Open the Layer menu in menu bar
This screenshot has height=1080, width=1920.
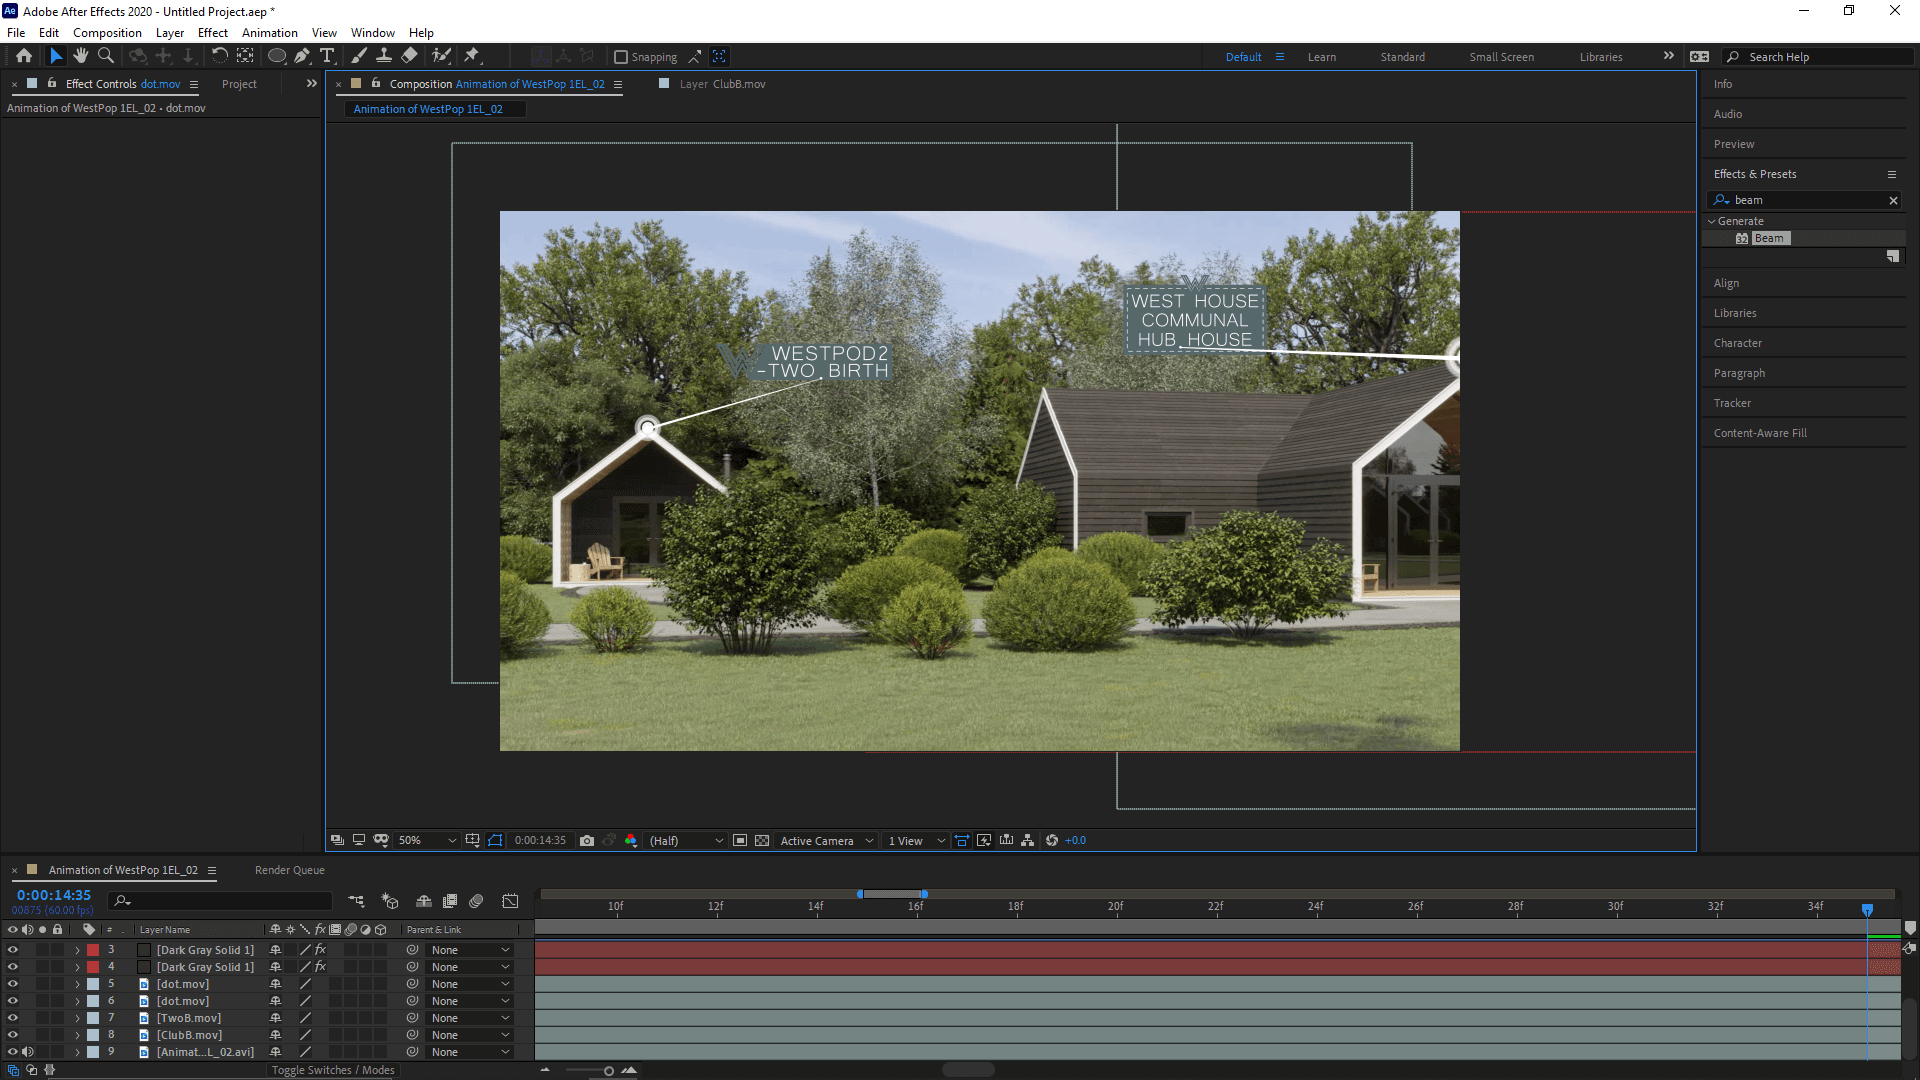pos(169,32)
